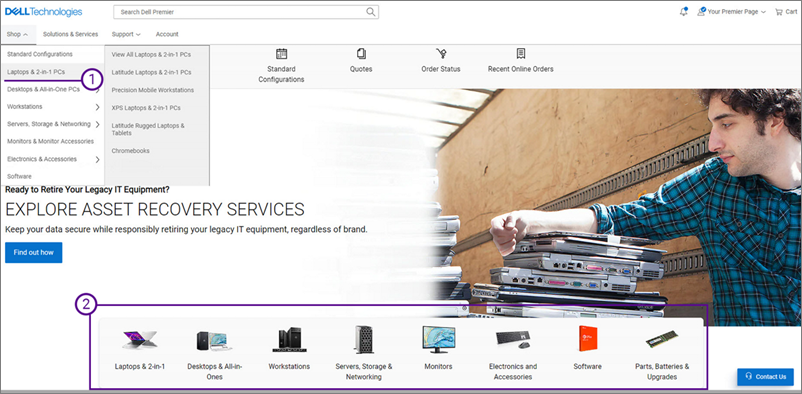Expand the Desktops & All-in-One PCs arrow
This screenshot has width=802, height=394.
(97, 90)
